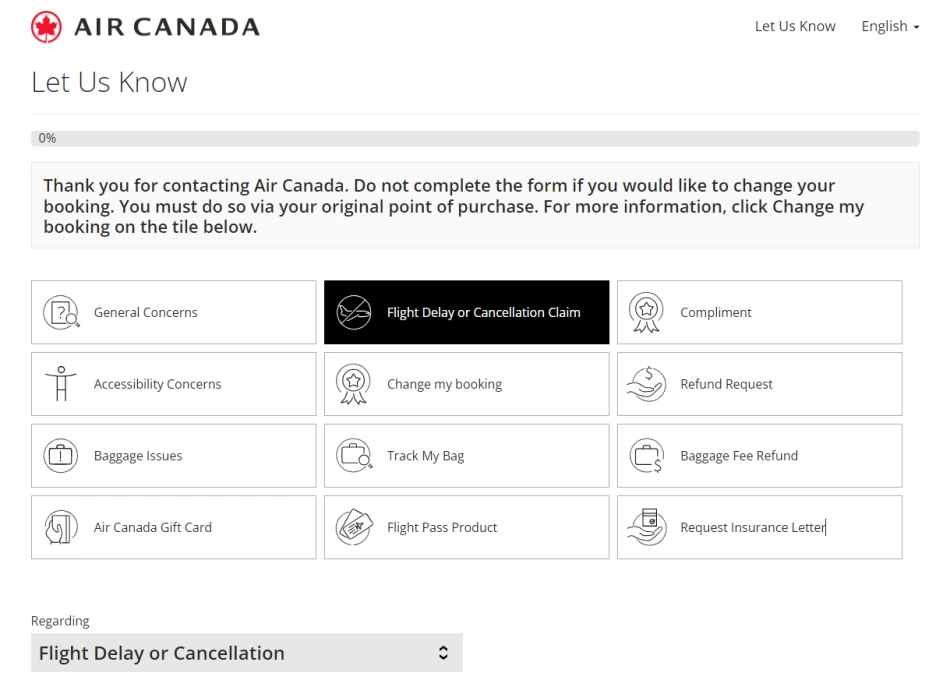
Task: Select the Refund Request tile label
Action: (x=726, y=384)
